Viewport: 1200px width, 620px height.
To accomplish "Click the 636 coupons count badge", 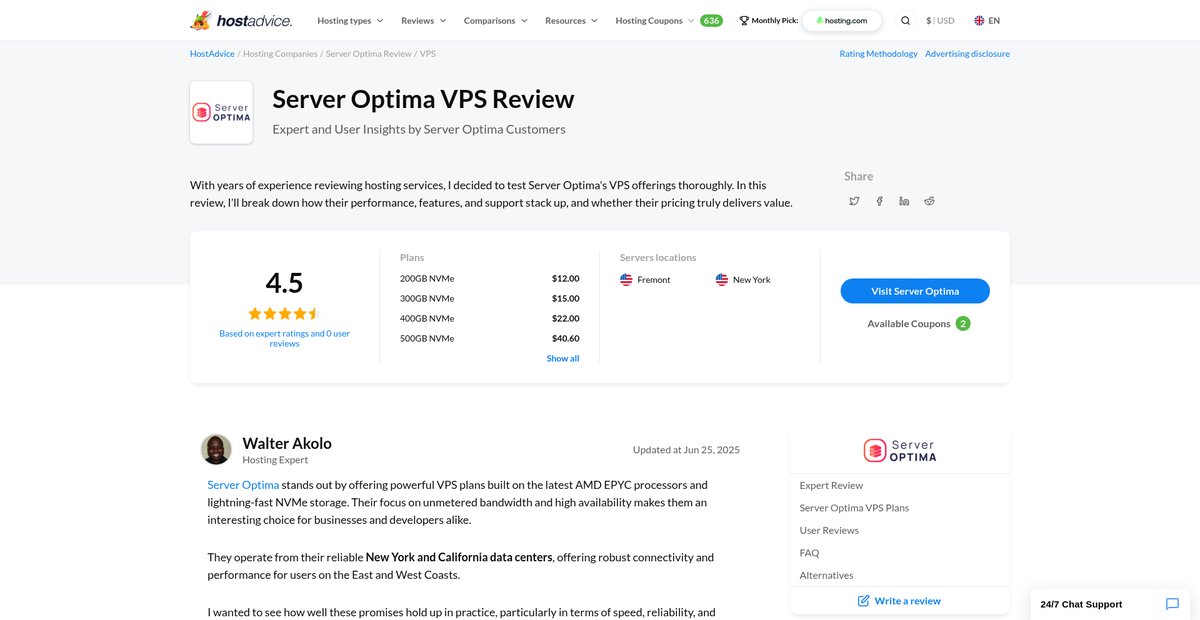I will tap(711, 20).
